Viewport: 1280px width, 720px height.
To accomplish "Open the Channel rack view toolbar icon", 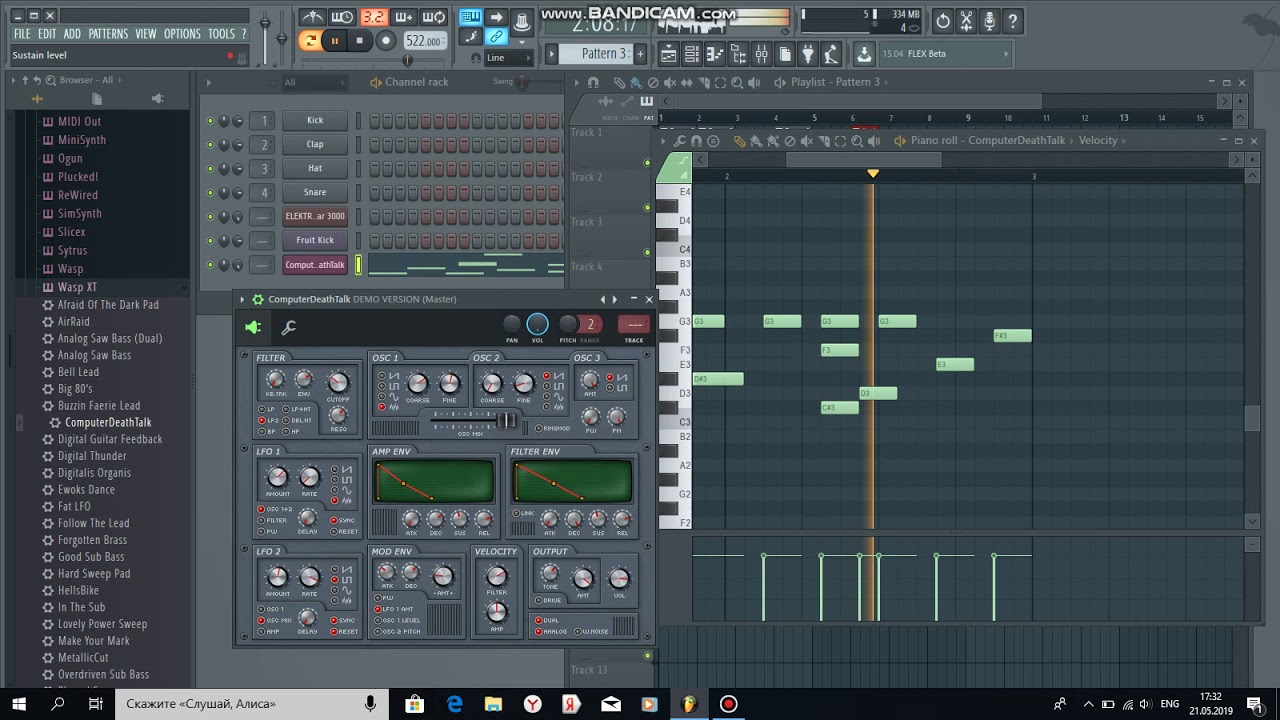I will coord(692,54).
